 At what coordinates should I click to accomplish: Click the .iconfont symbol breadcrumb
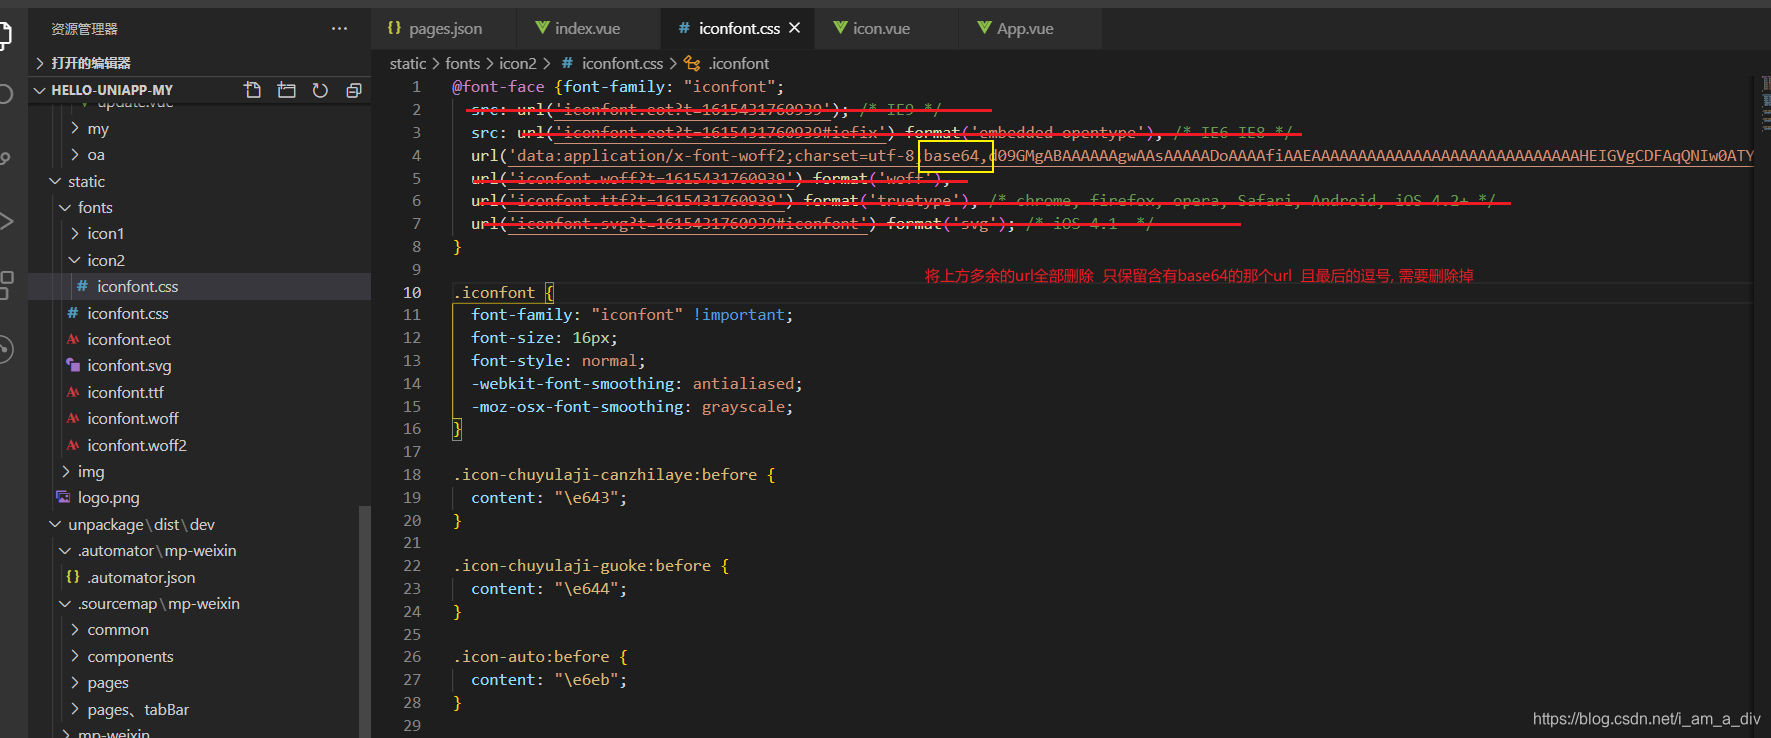click(x=739, y=63)
